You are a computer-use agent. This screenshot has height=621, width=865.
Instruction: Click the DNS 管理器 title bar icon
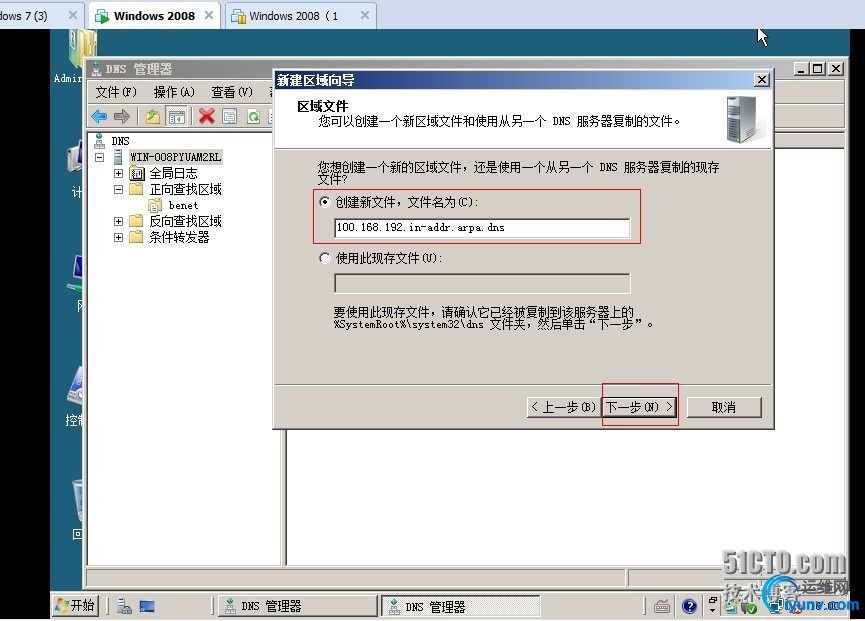97,69
